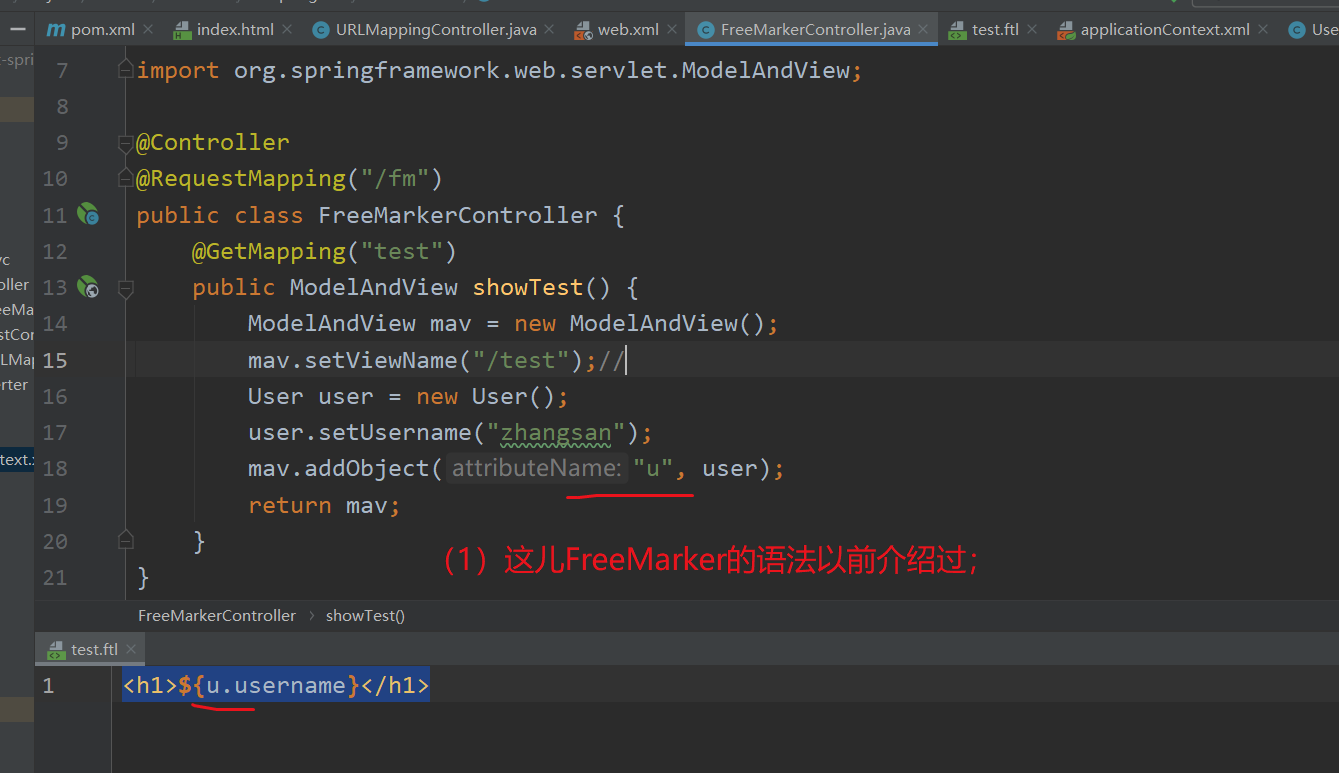The height and width of the screenshot is (773, 1339).
Task: Click showTest() in the breadcrumb bar
Action: (x=364, y=615)
